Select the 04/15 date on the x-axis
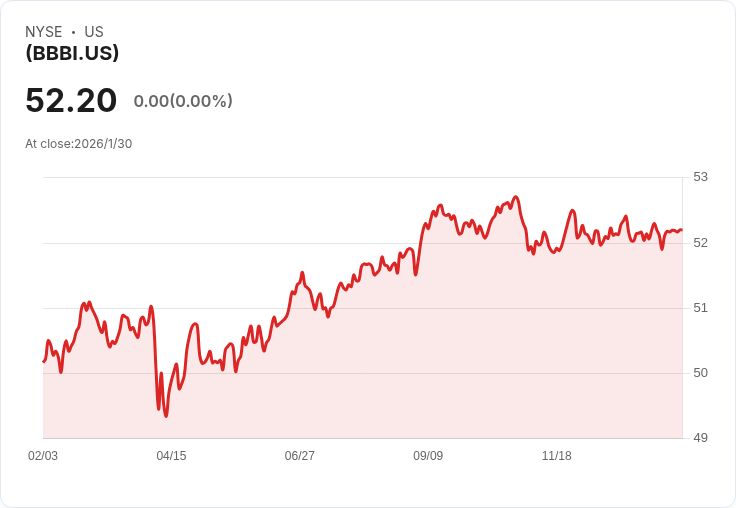Screen dimensions: 736x508 pyautogui.click(x=171, y=455)
